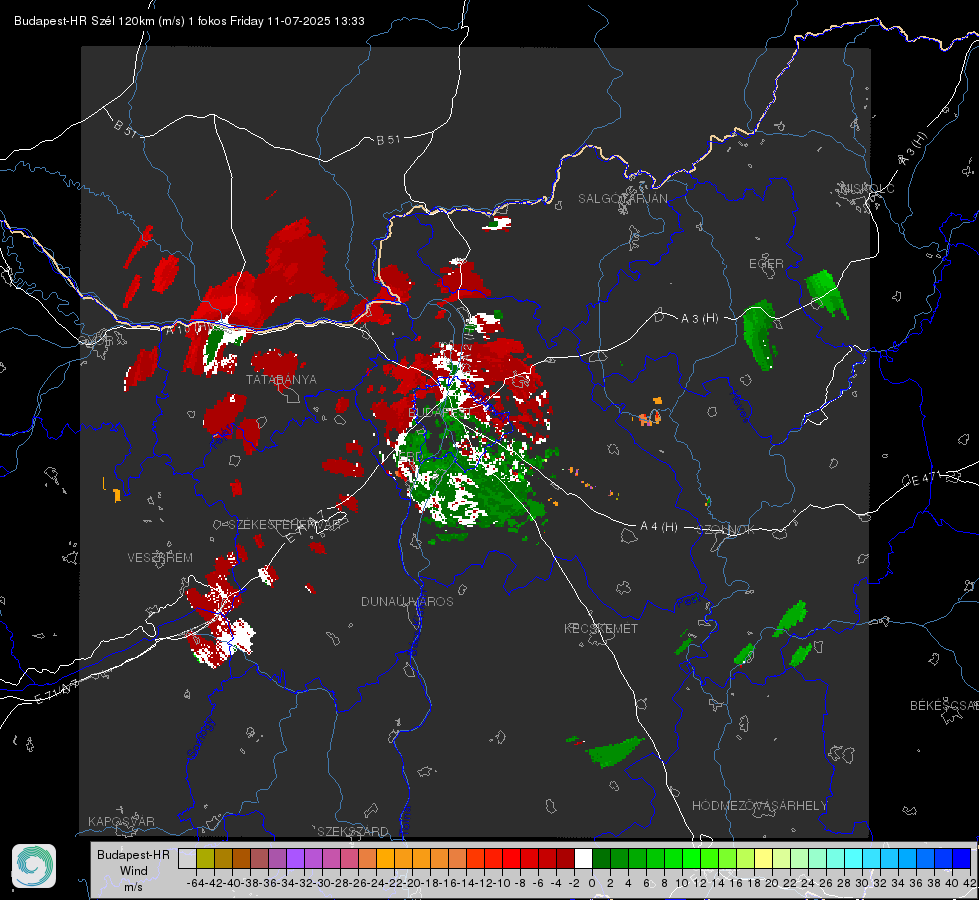The image size is (979, 900).
Task: Pick the darkest blue swatch at the legend's end
Action: 962,859
